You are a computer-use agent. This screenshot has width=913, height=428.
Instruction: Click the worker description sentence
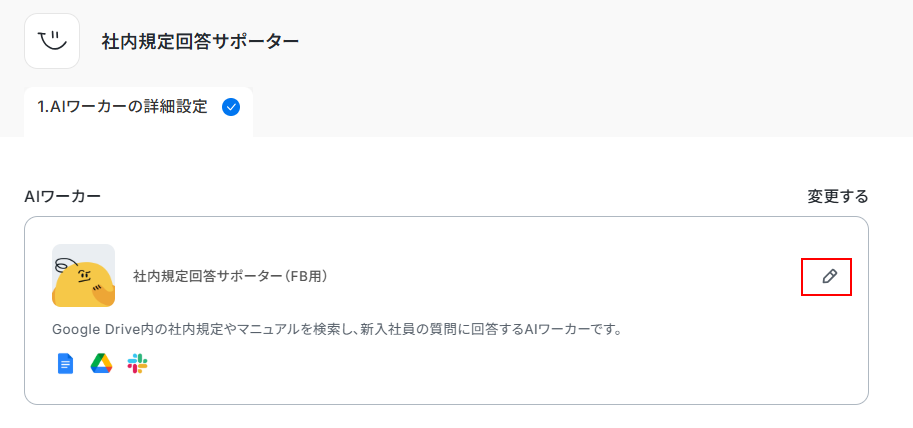[338, 330]
